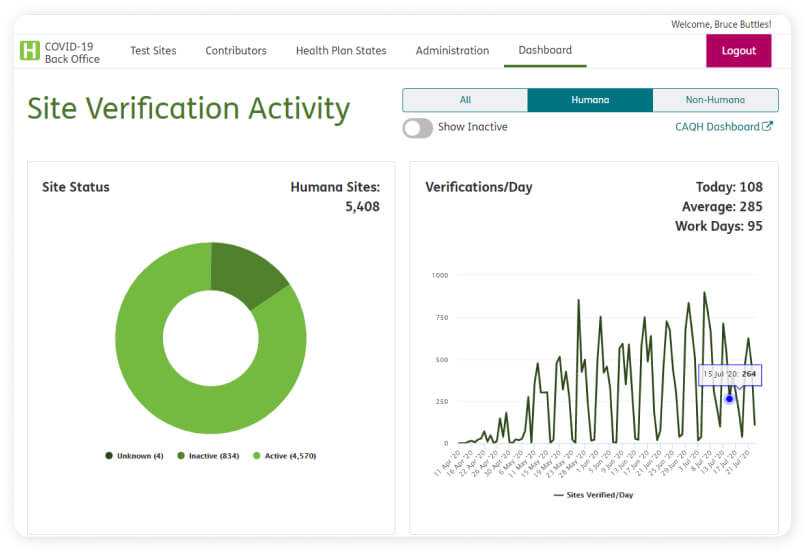Open the Administration section
This screenshot has height=554, width=809.
pyautogui.click(x=452, y=51)
